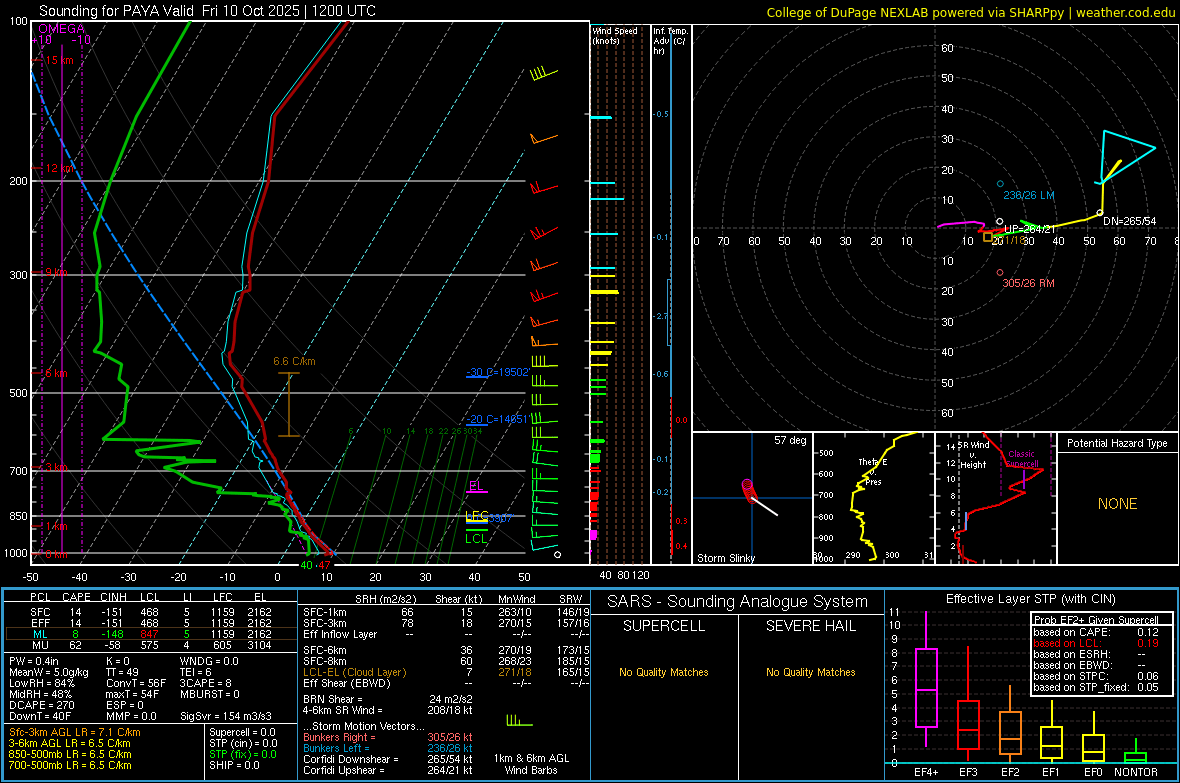Click the blue left-mover circle on hodograph

pos(1000,184)
